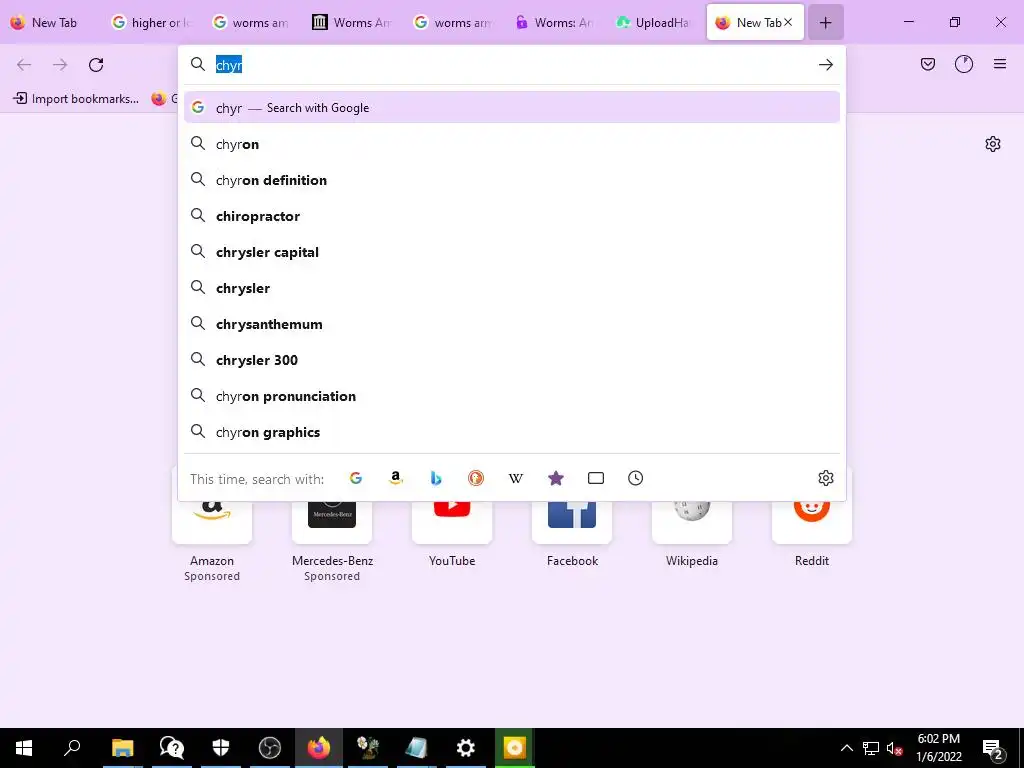This screenshot has width=1024, height=768.
Task: Select 'chrysler 300' suggestion
Action: point(512,360)
